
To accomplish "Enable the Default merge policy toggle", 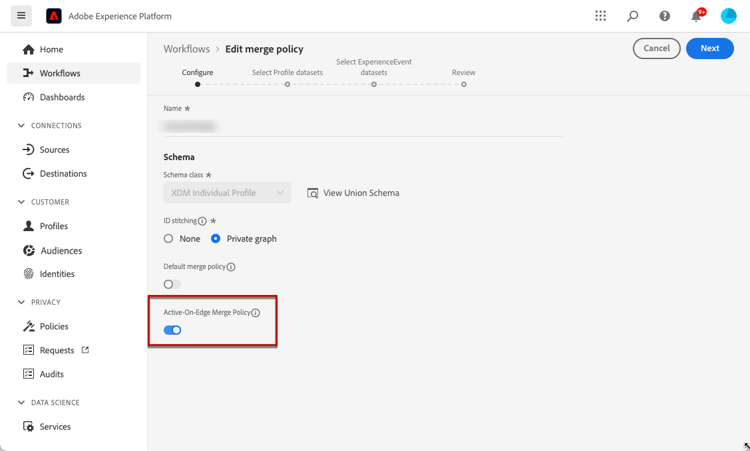I will click(x=172, y=284).
